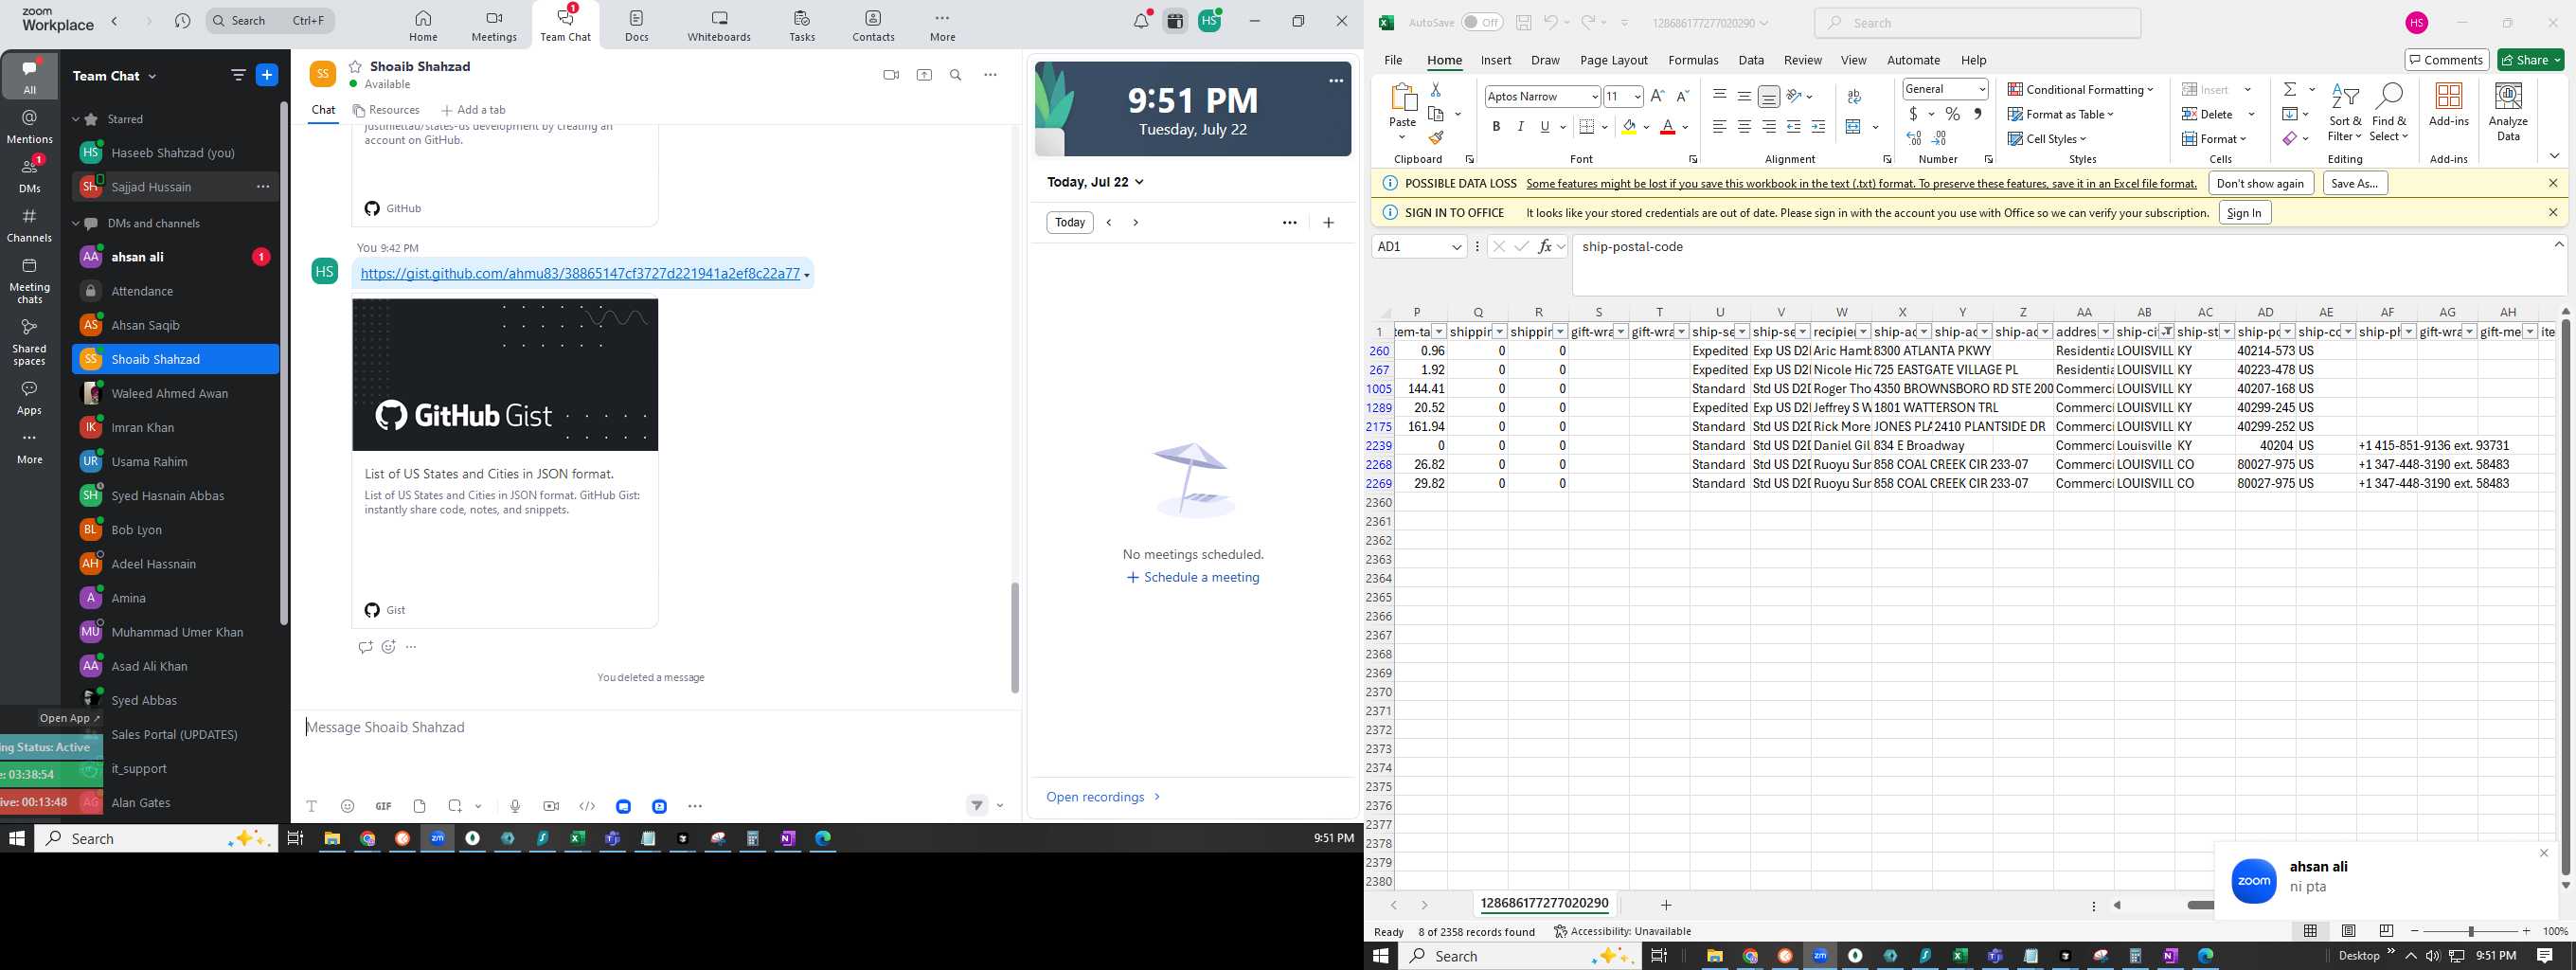2576x970 pixels.
Task: Open the GitHub gist URL link in the chat
Action: click(580, 273)
